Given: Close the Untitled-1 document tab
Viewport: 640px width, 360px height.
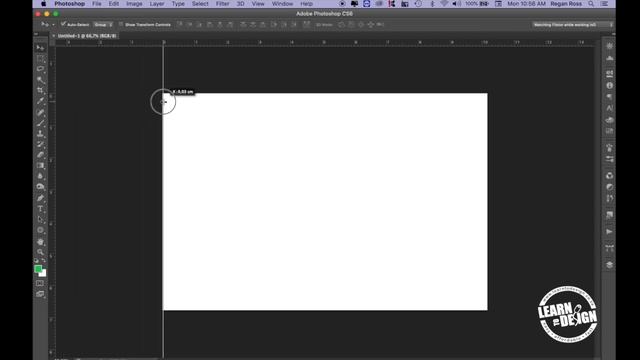Looking at the screenshot, I should [x=53, y=36].
